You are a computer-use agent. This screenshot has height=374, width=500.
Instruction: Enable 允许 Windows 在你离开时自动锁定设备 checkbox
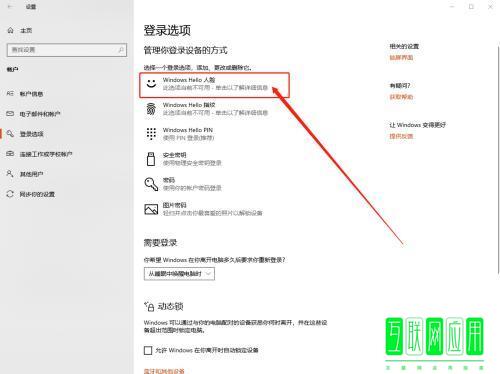pos(148,350)
